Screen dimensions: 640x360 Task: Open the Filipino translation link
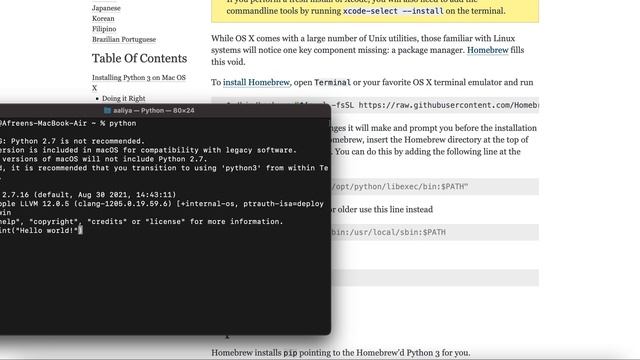tap(104, 29)
